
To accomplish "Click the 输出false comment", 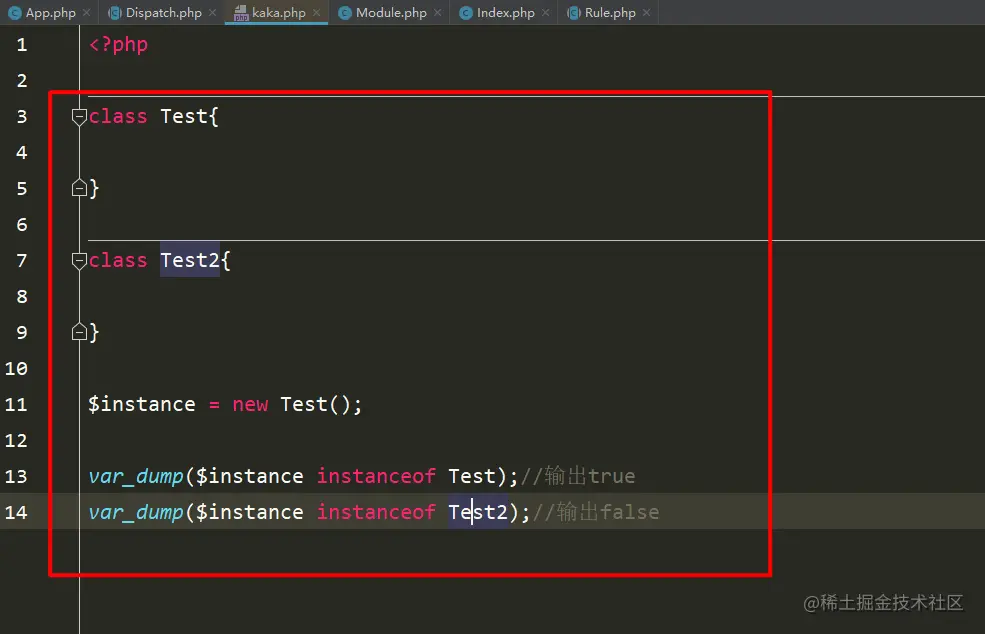I will pos(596,512).
